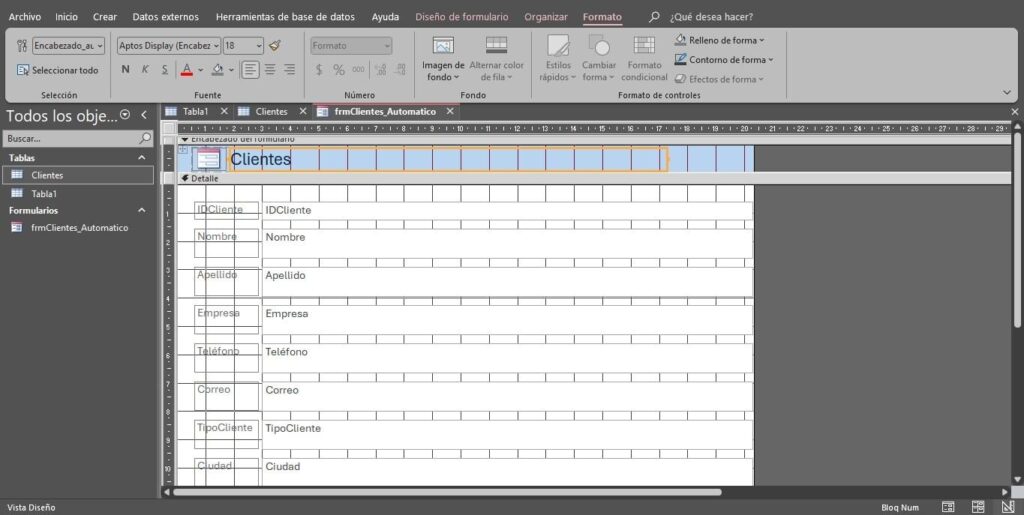Apply the red font color
This screenshot has height=515, width=1024.
click(x=187, y=69)
